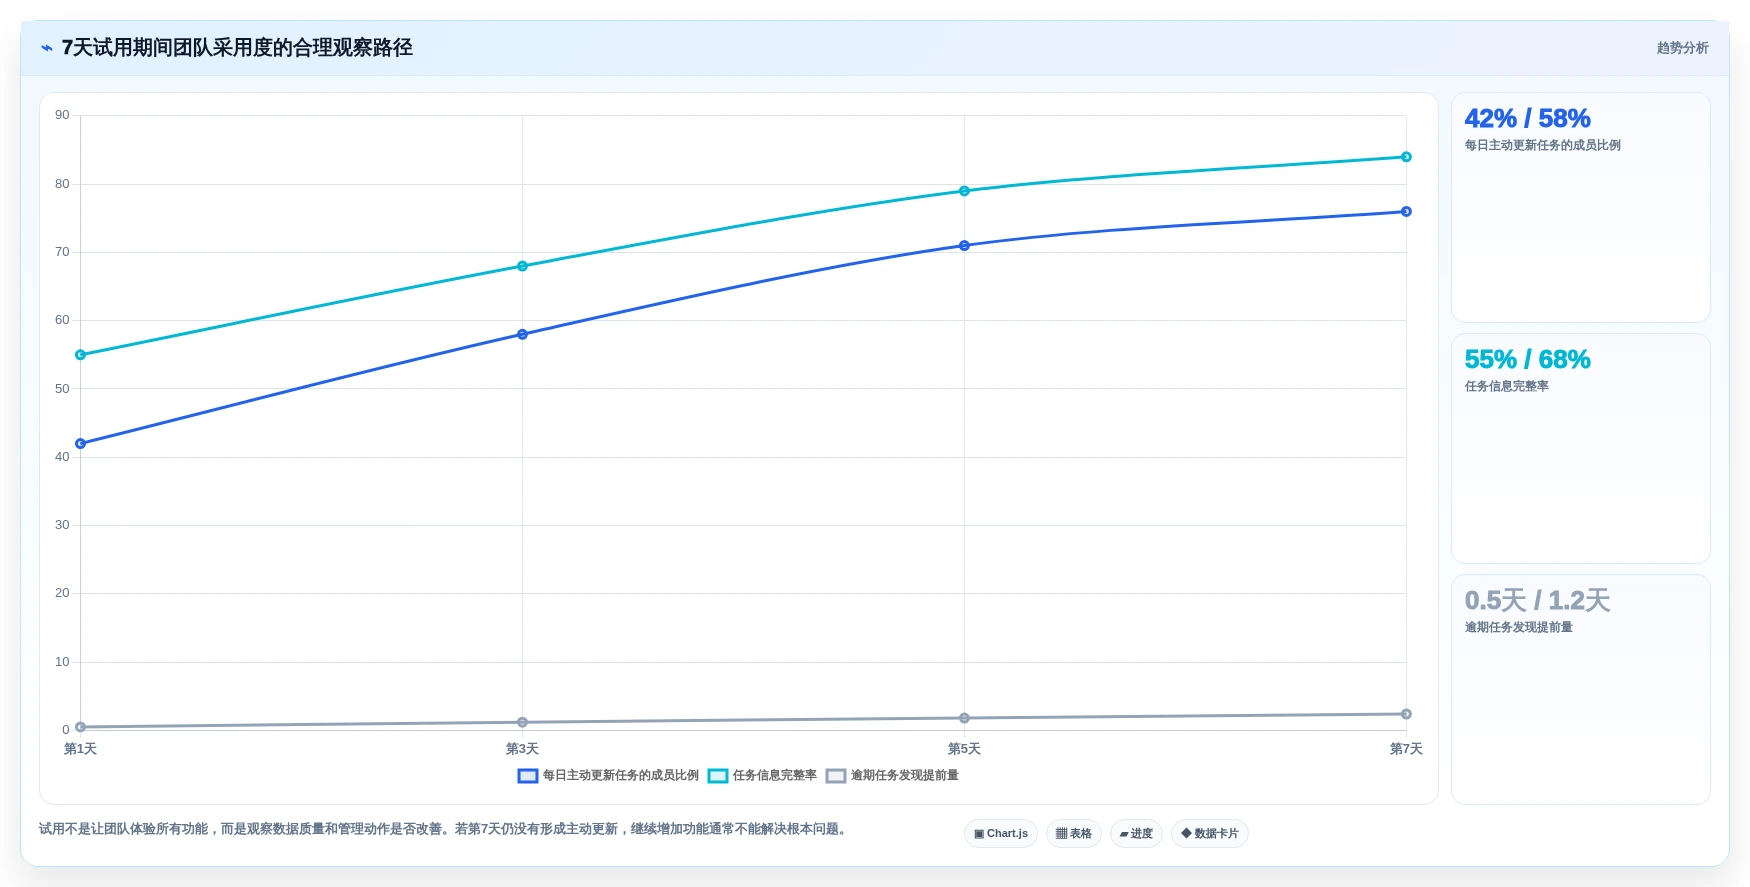Toggle the 每日主动更新任务的成员比例 legend swatch

(528, 776)
